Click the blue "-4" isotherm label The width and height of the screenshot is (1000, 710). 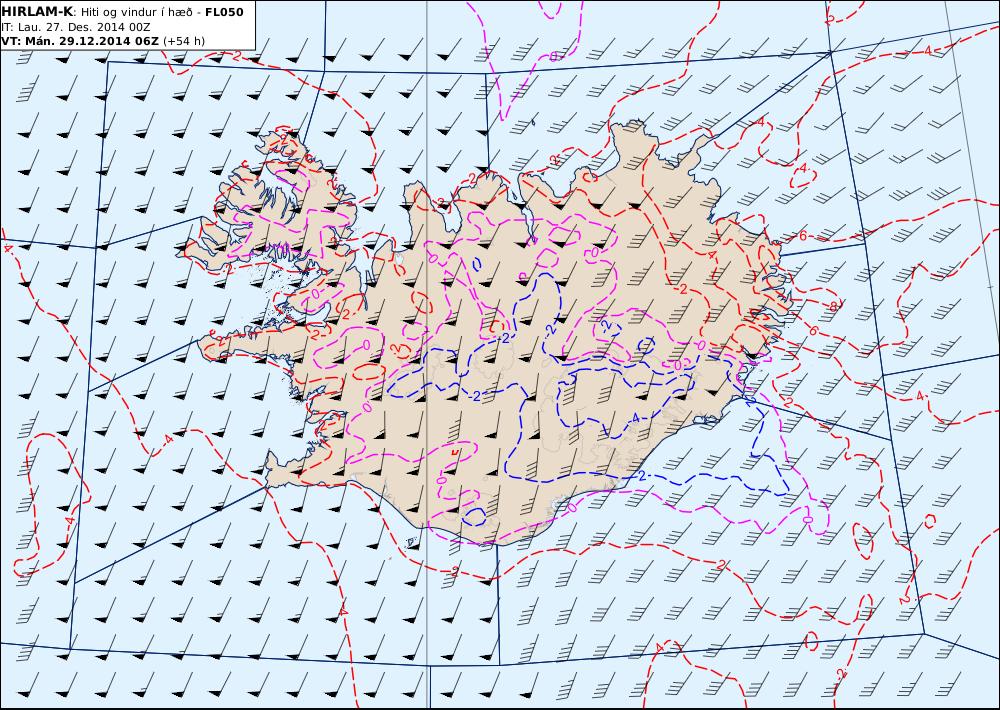click(634, 418)
